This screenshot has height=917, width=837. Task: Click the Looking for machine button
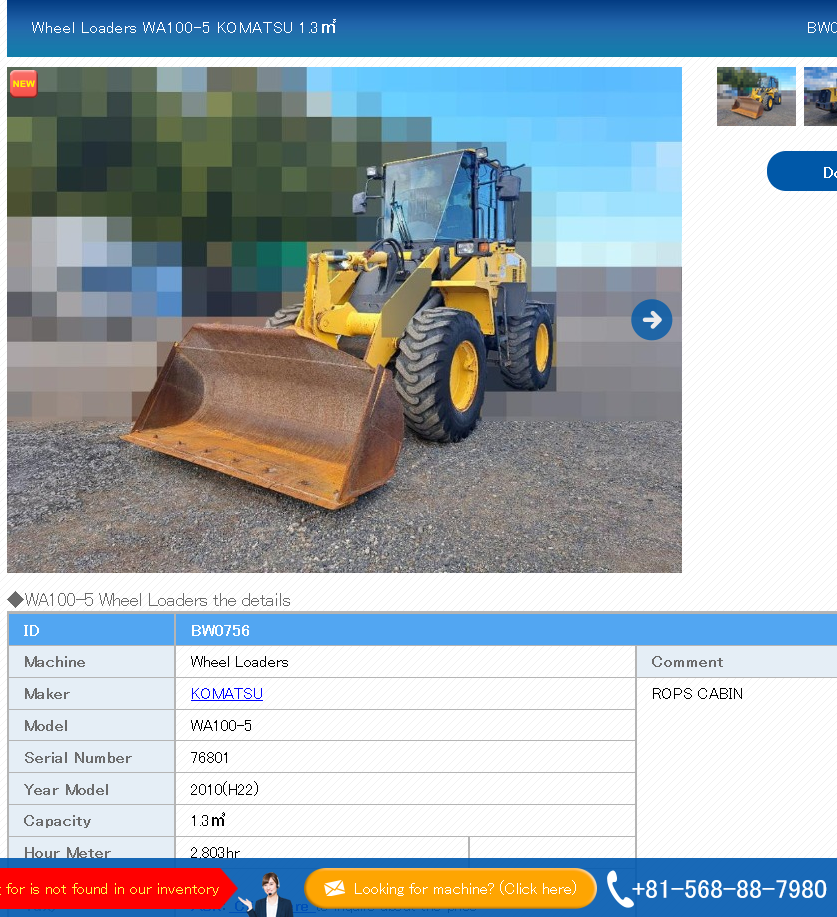[x=450, y=889]
